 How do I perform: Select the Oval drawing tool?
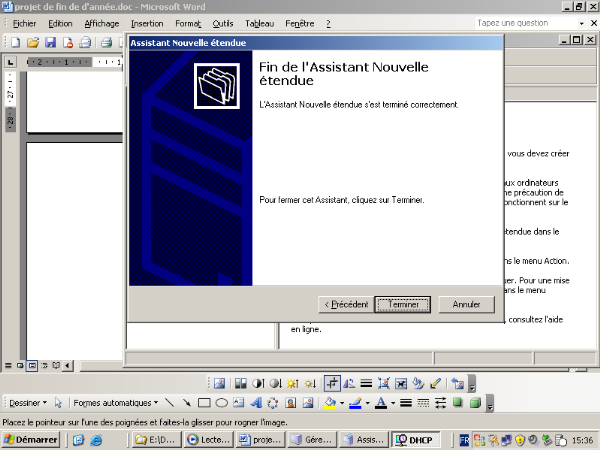pos(221,403)
